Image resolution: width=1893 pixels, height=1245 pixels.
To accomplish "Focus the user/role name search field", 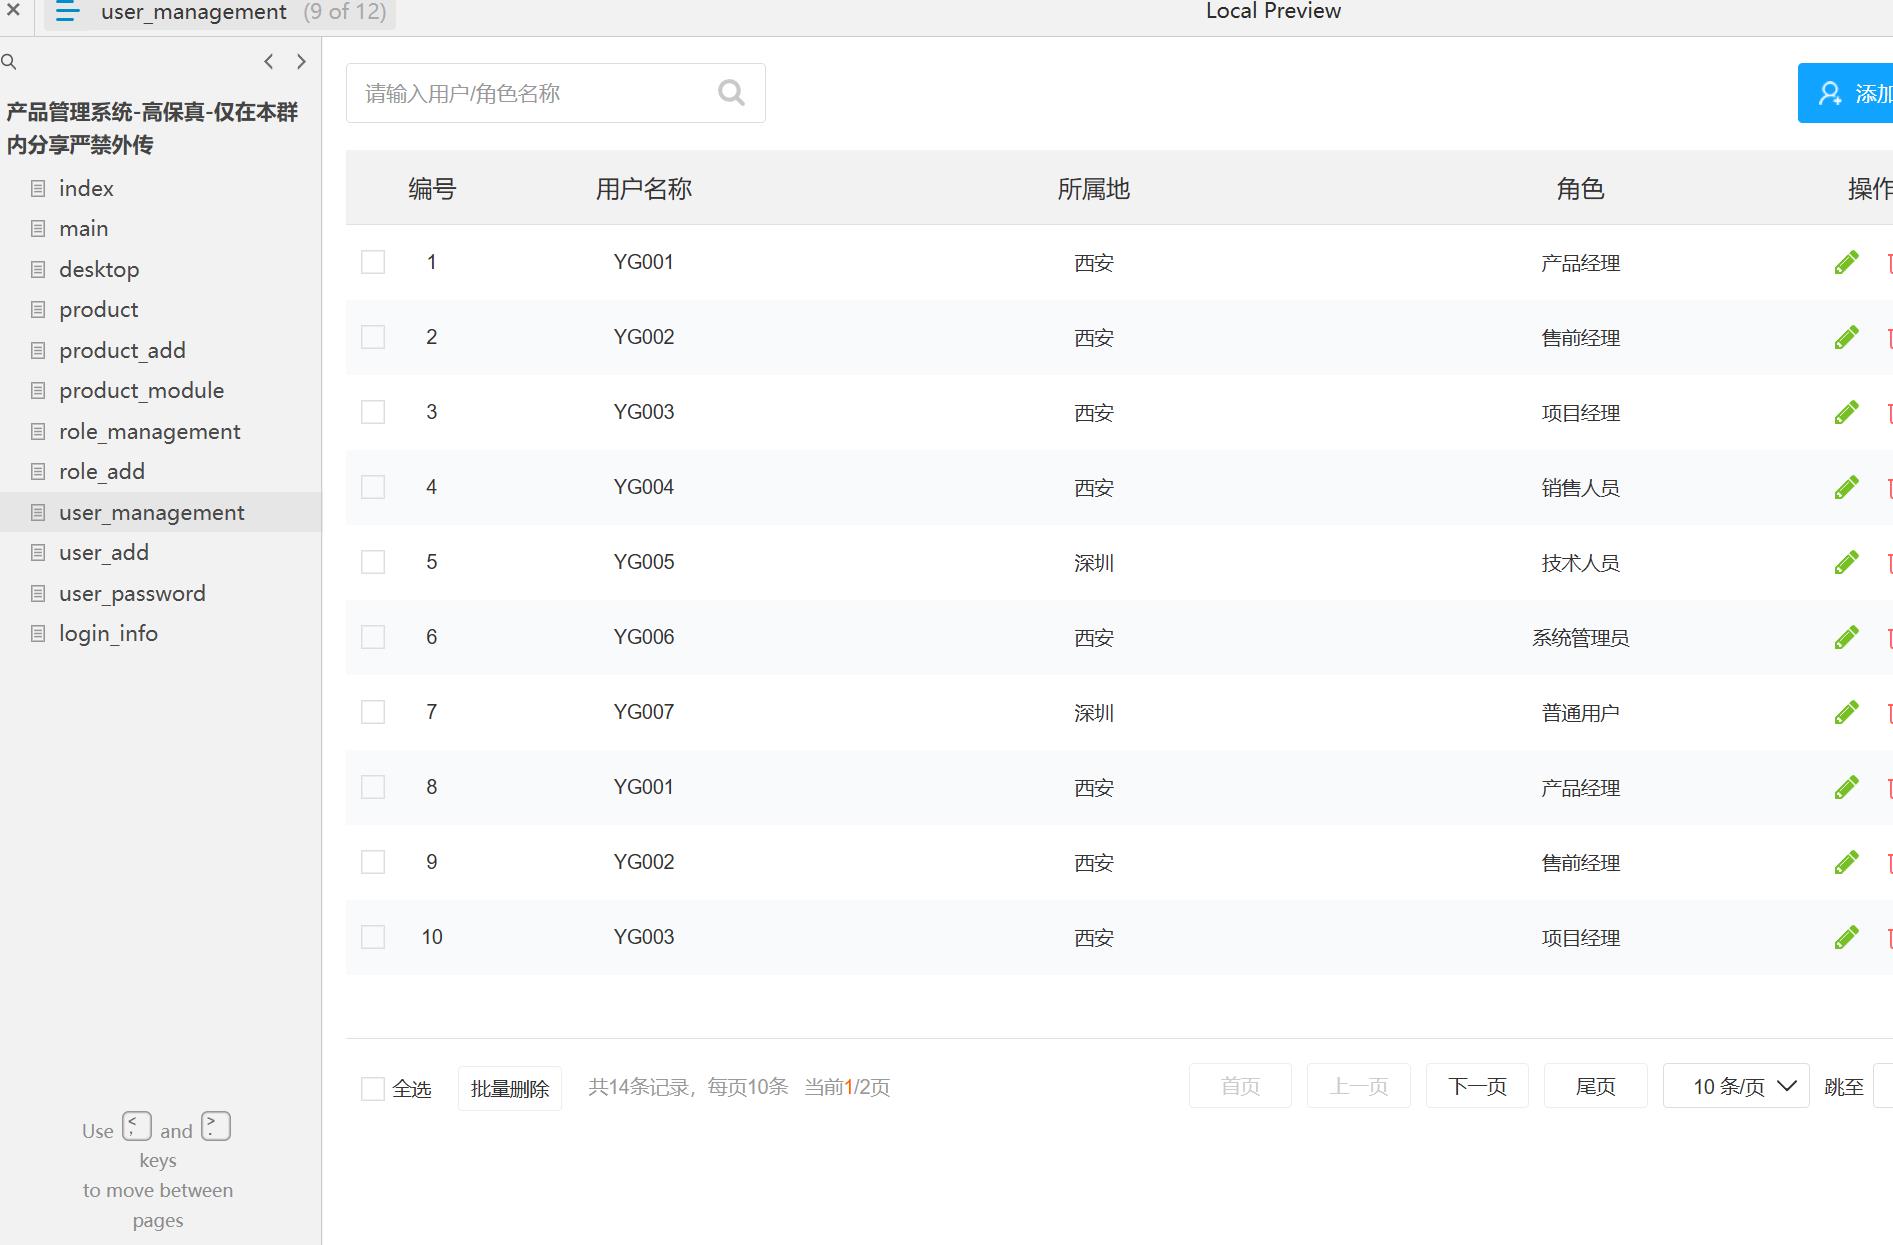I will tap(556, 93).
